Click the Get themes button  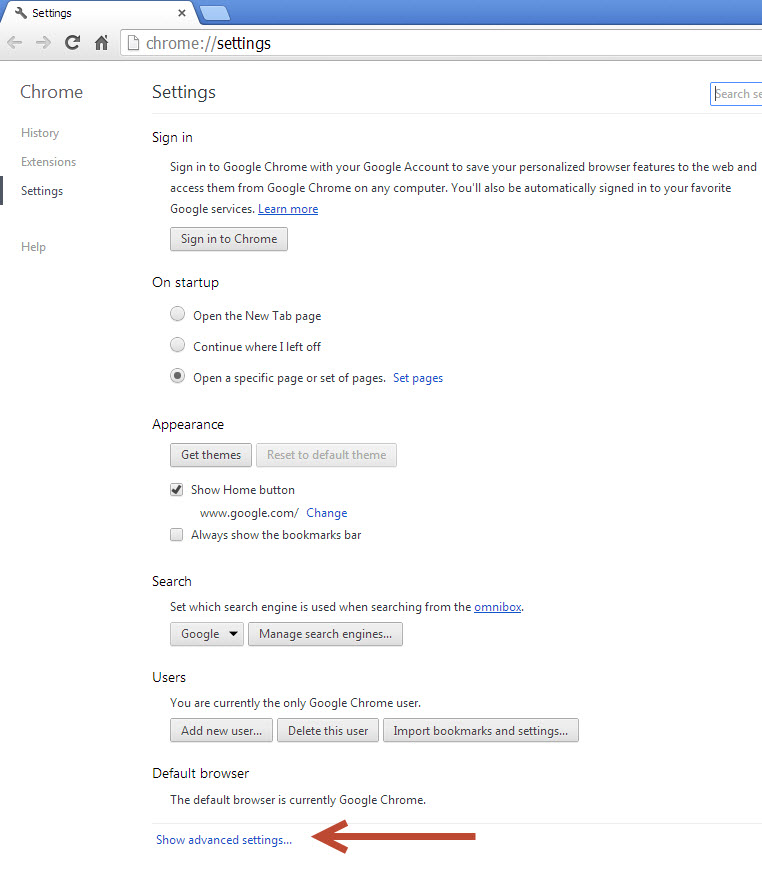pos(211,455)
